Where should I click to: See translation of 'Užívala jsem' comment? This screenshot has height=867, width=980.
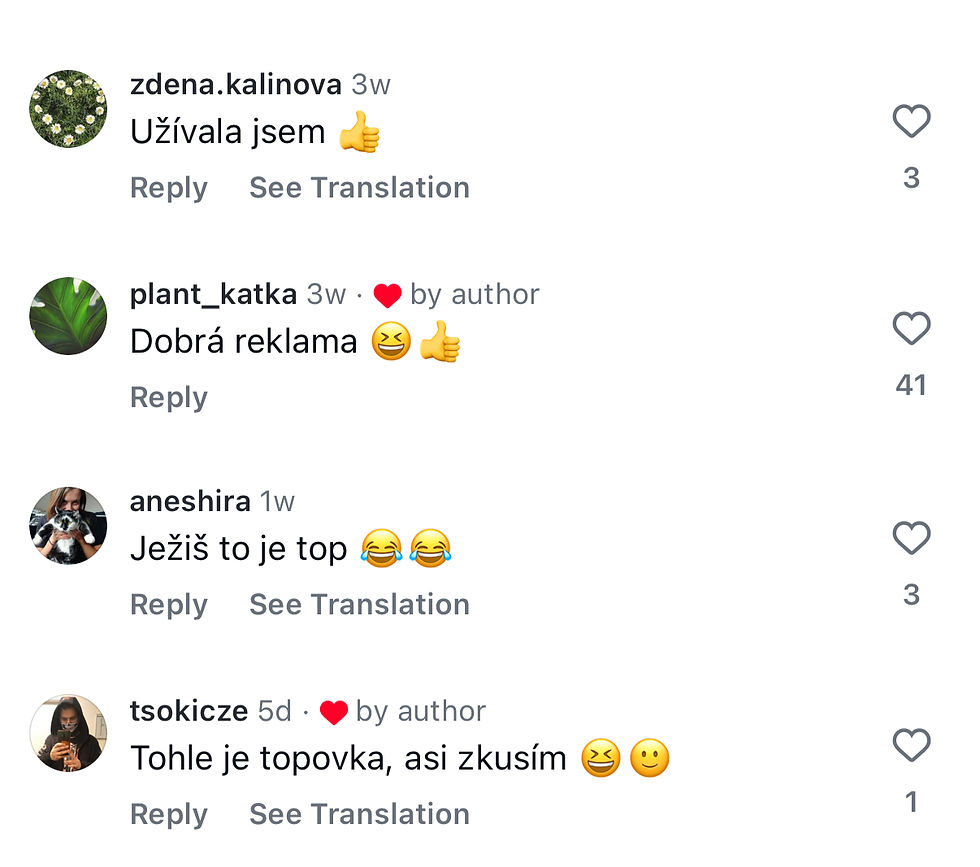(359, 188)
